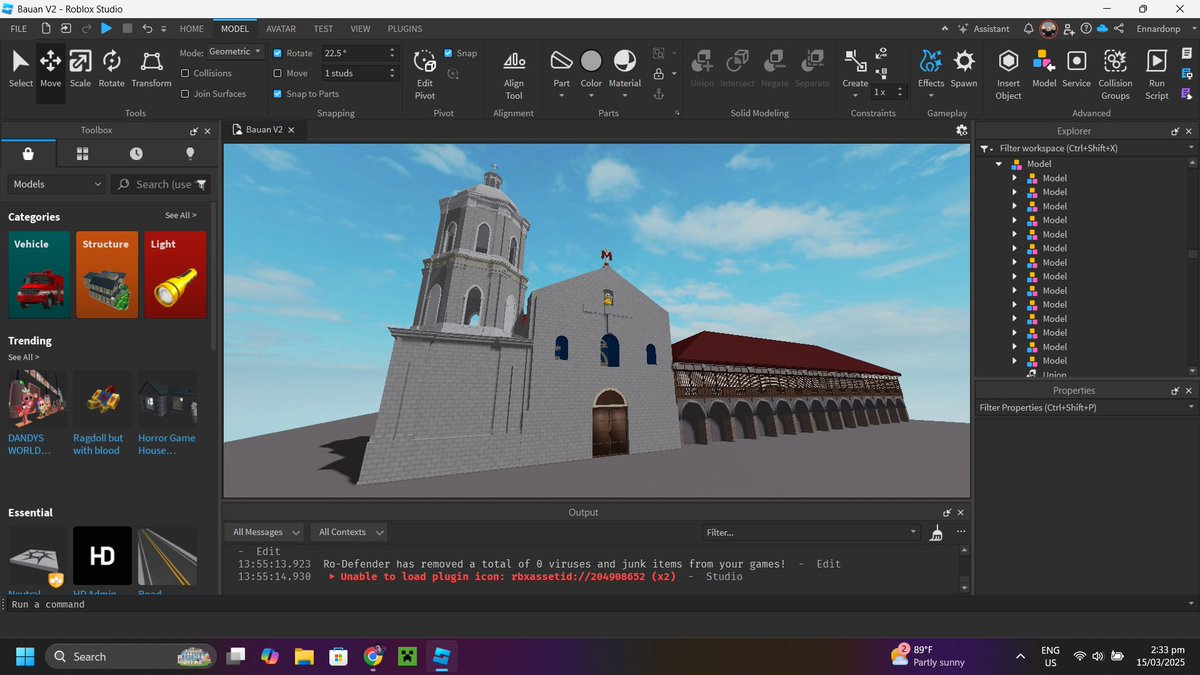Screen dimensions: 1200x675
Task: Browse the Vehicle category card
Action: 39,275
